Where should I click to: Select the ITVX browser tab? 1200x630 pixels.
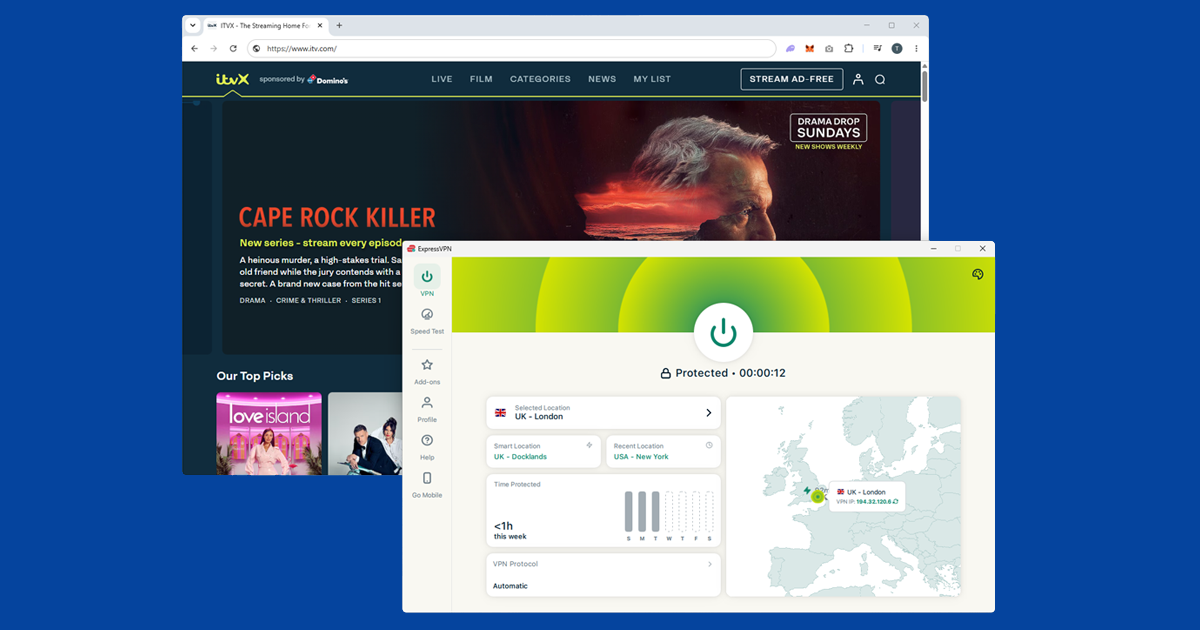click(x=265, y=25)
